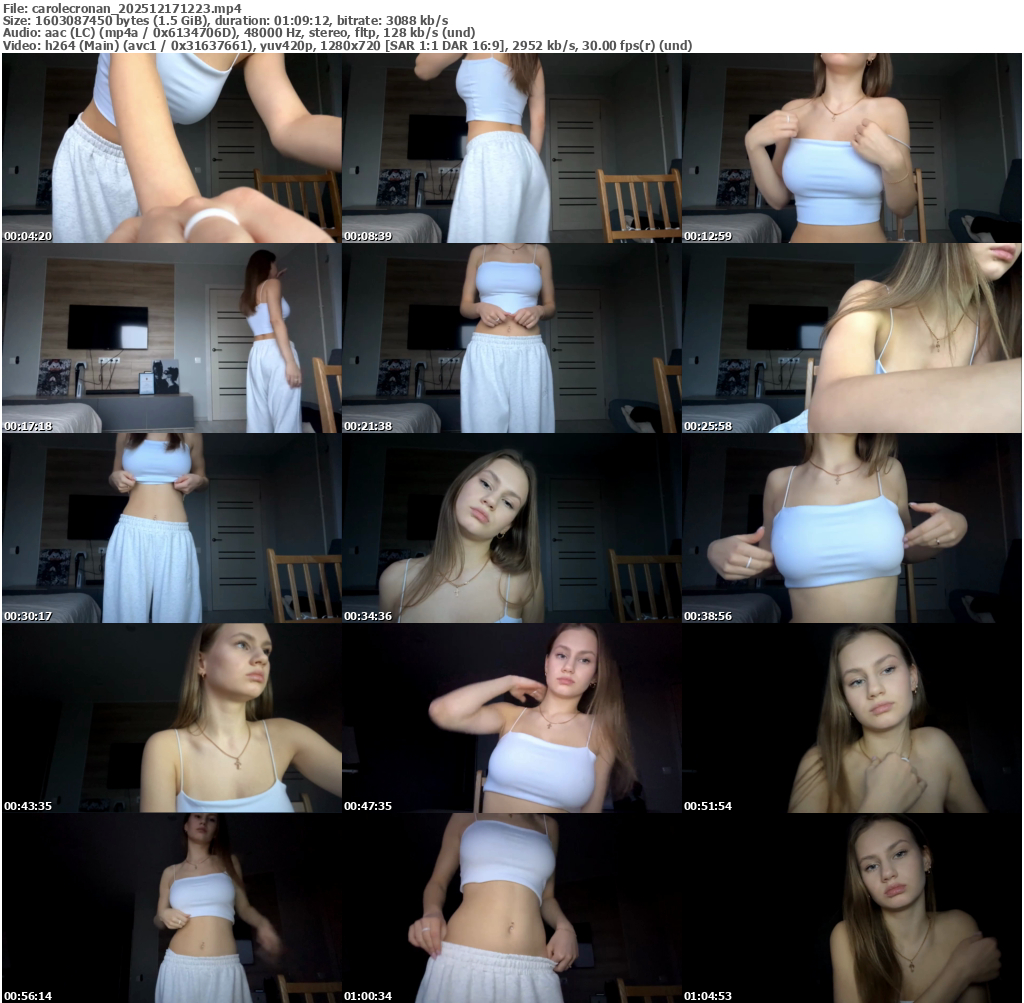
Task: Choose the thumbnail stamped 00:25:58
Action: (x=852, y=338)
